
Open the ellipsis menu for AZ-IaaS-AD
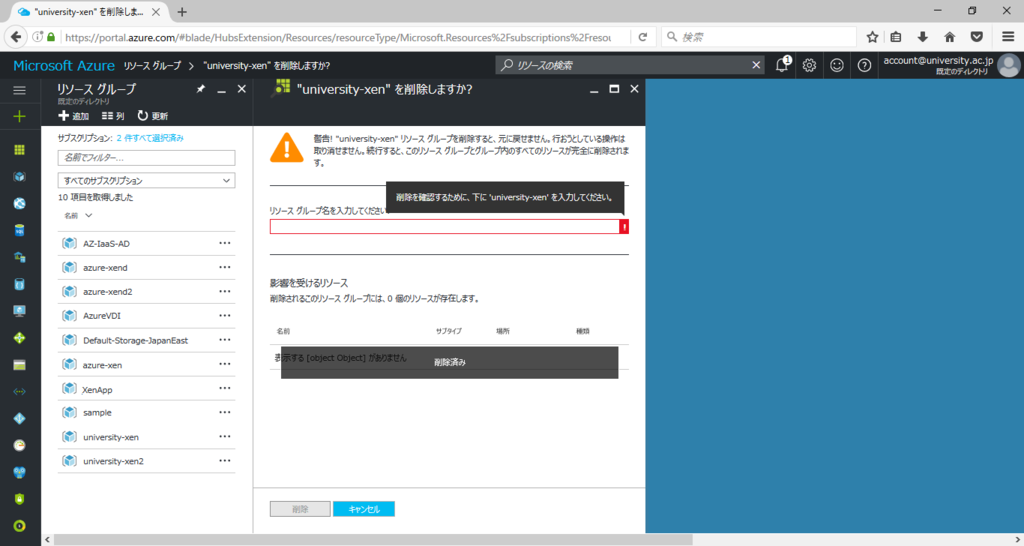225,243
